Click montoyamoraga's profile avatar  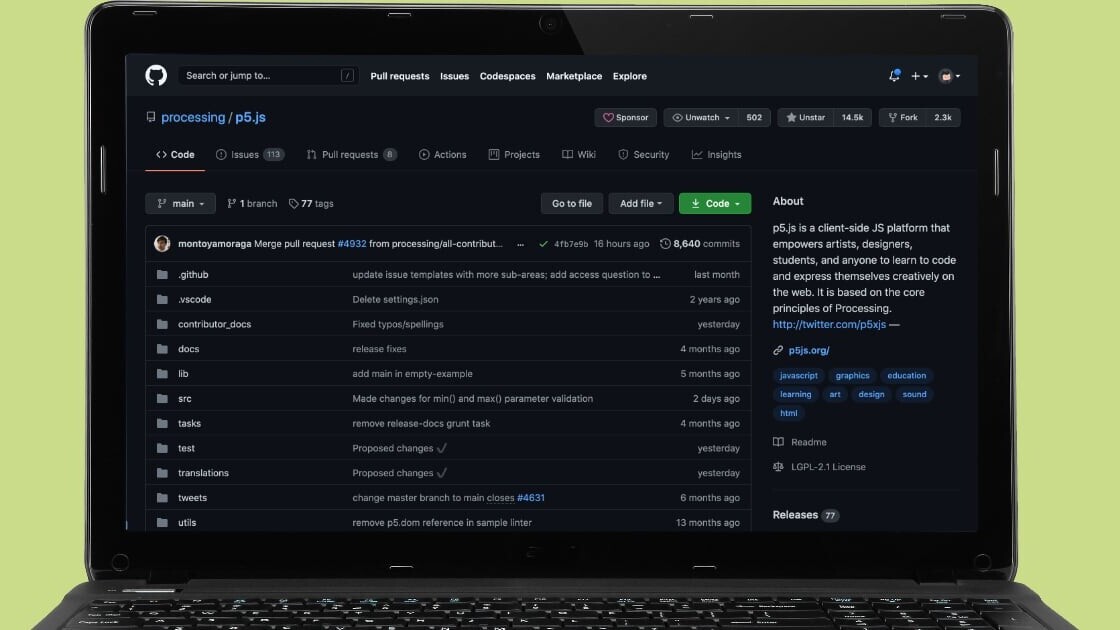(x=162, y=243)
